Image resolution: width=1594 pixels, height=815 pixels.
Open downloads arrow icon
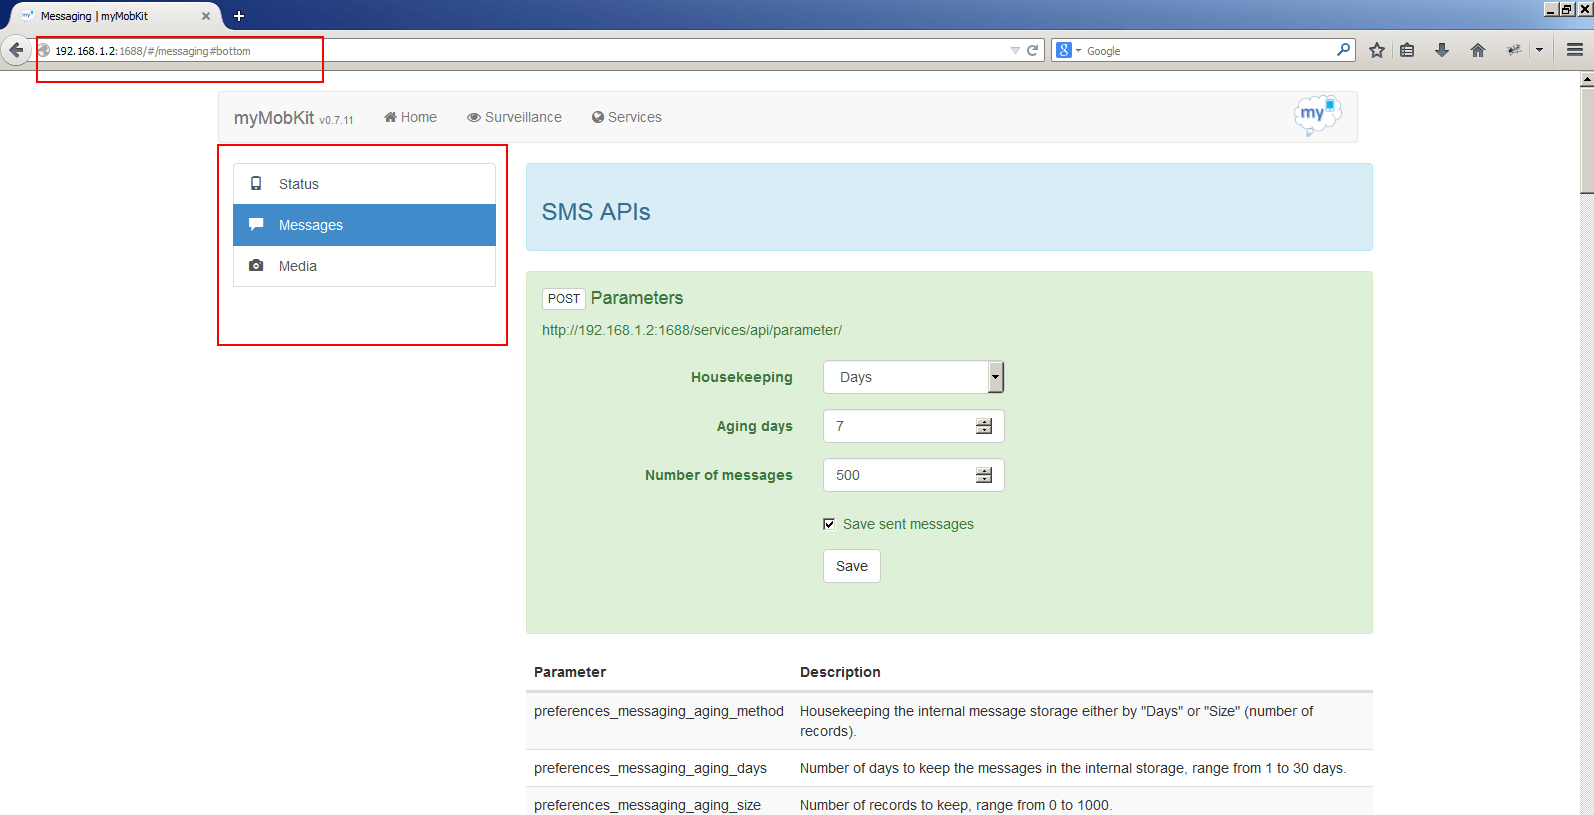[1442, 50]
